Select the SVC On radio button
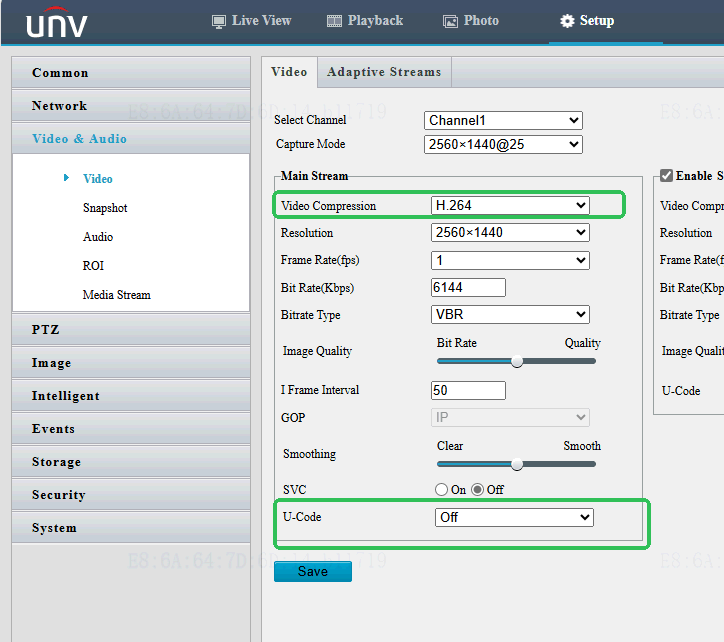This screenshot has height=642, width=724. click(441, 490)
